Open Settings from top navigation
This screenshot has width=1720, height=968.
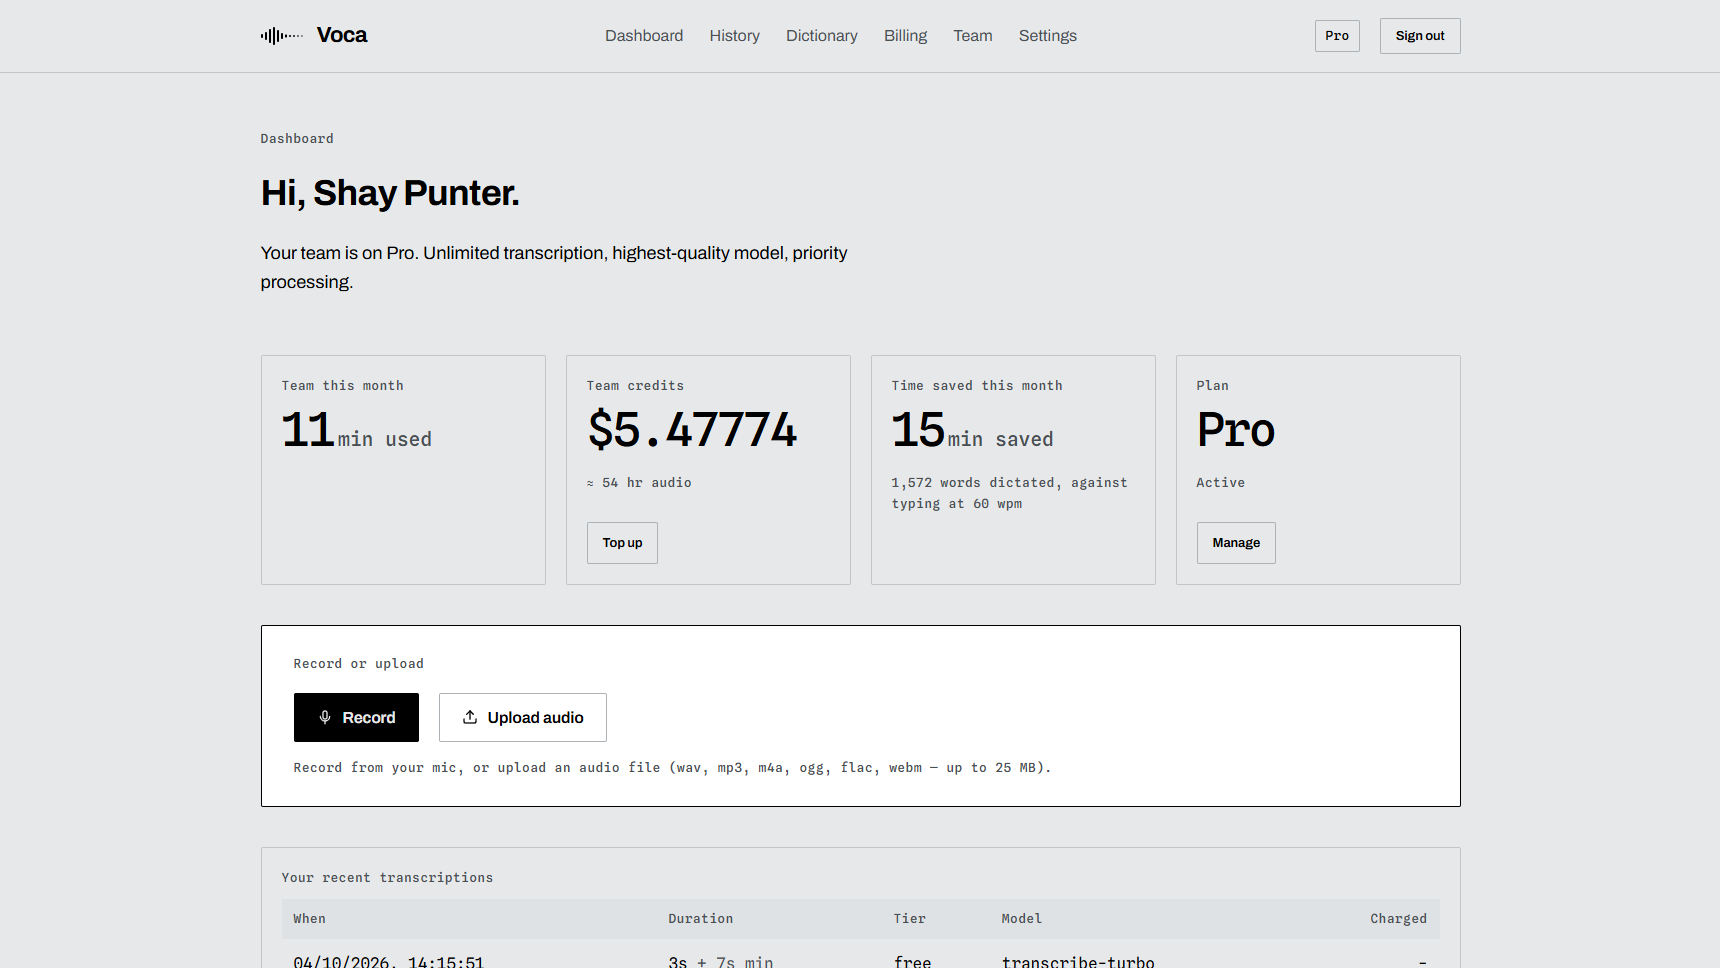tap(1048, 36)
